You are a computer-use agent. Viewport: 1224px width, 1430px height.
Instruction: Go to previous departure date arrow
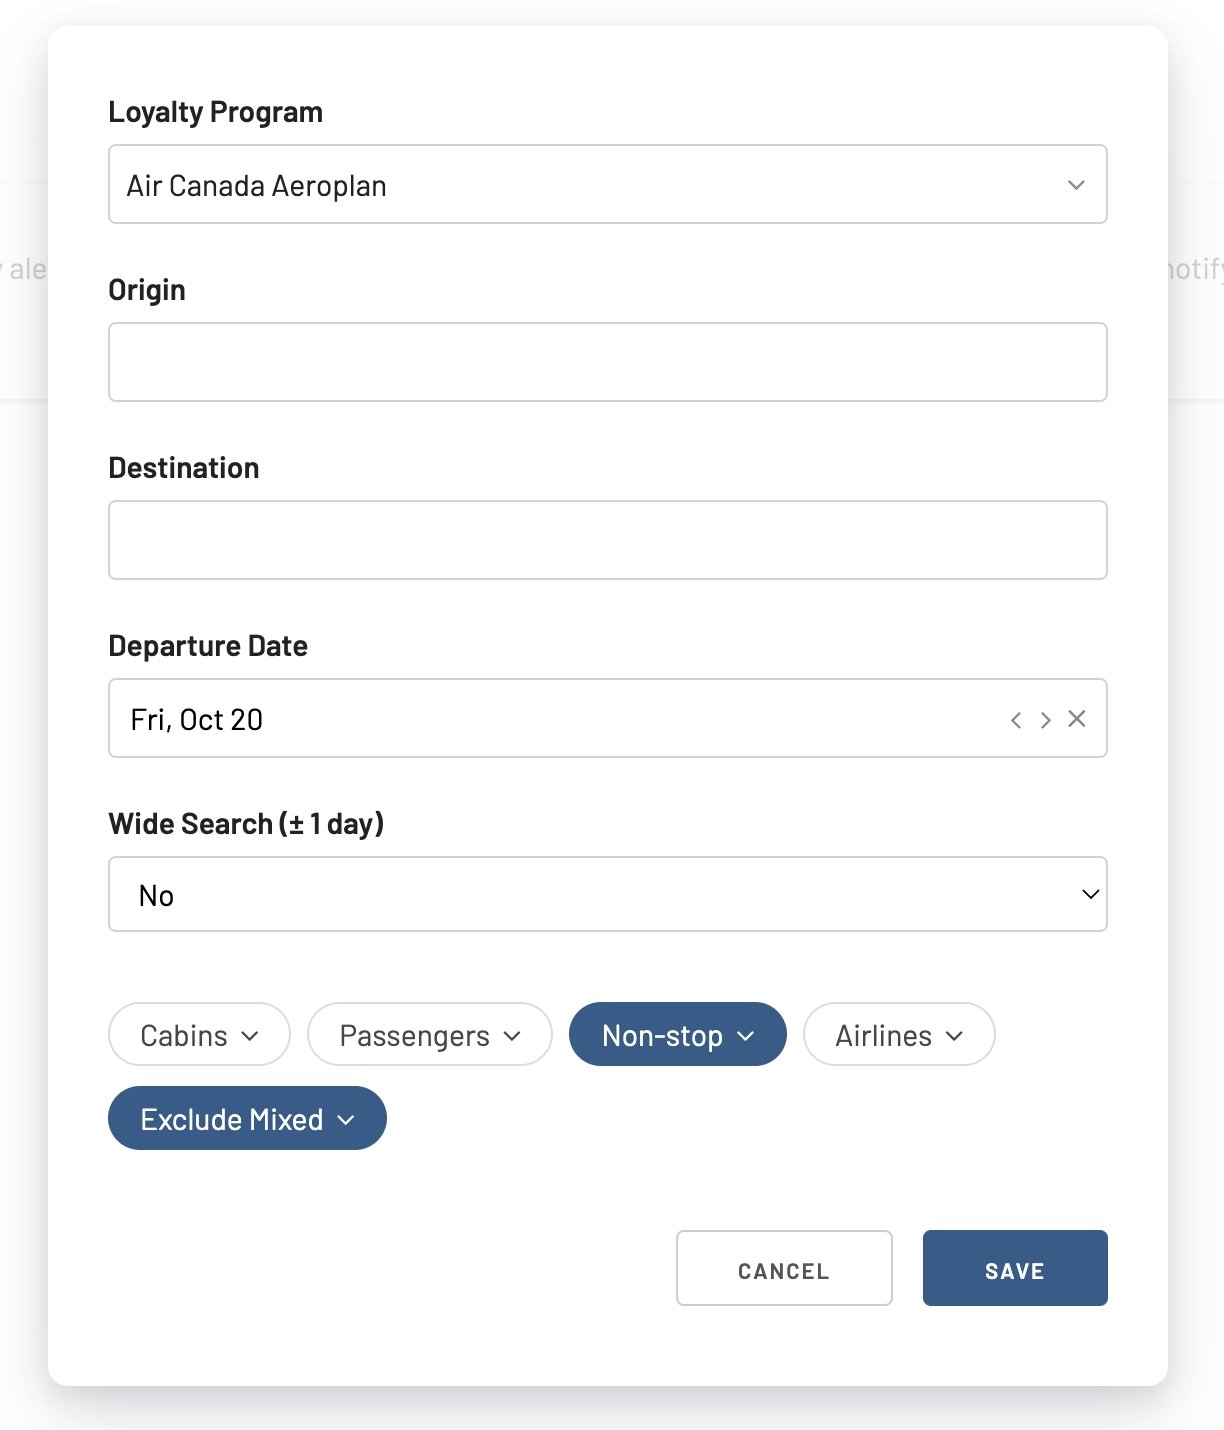tap(1016, 720)
